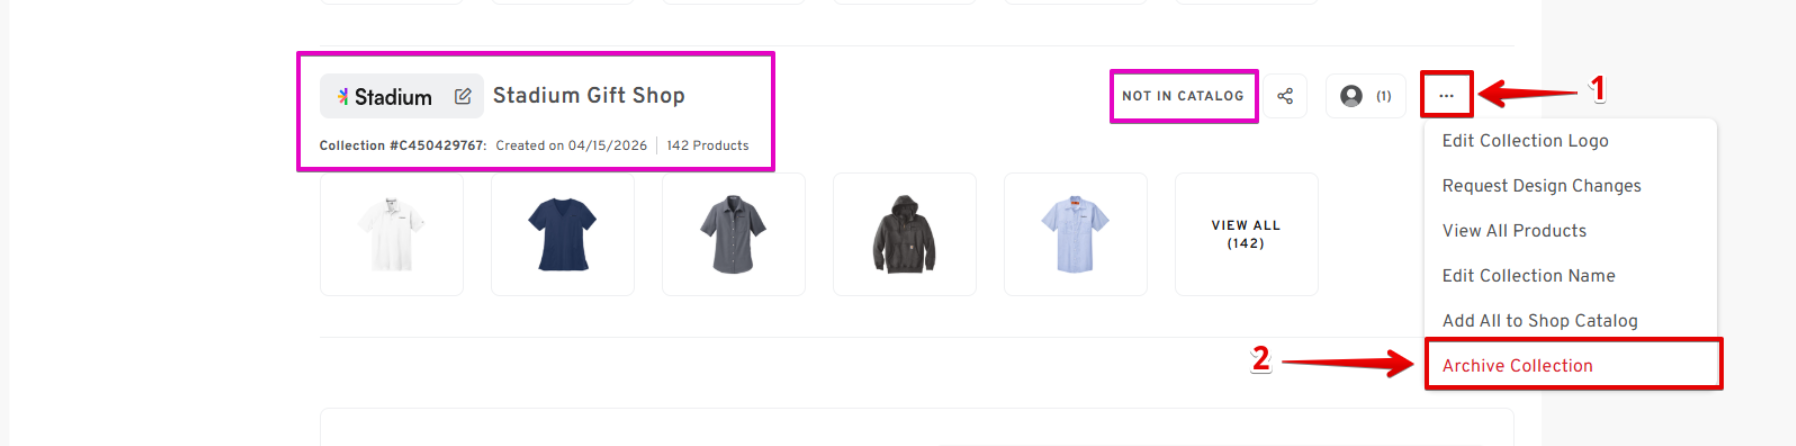Select Add All to Shop Catalog
Image resolution: width=1796 pixels, height=446 pixels.
[1539, 321]
